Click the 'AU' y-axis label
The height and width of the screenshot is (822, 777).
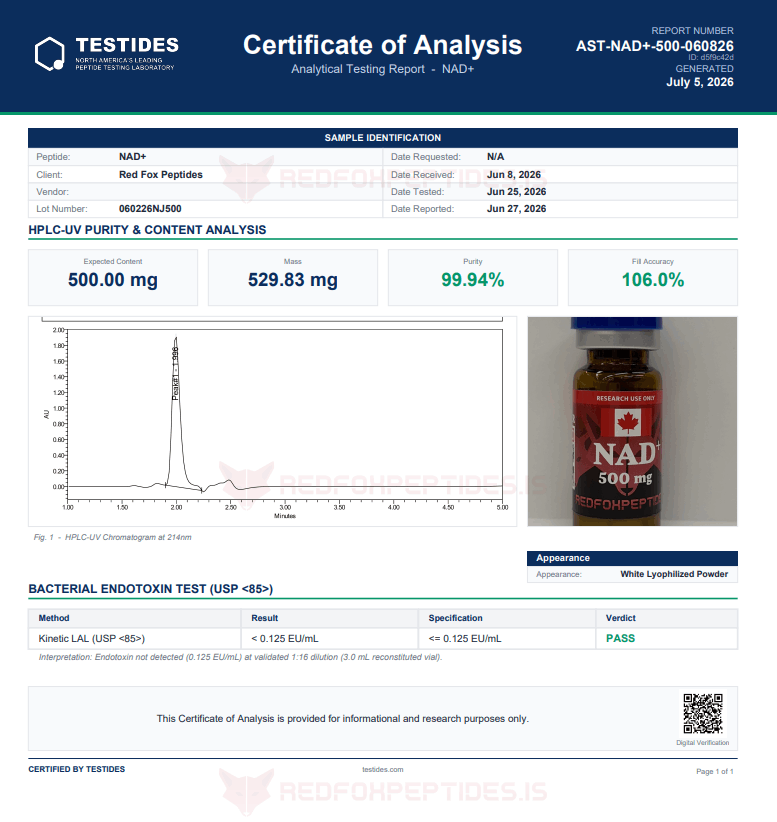46,414
